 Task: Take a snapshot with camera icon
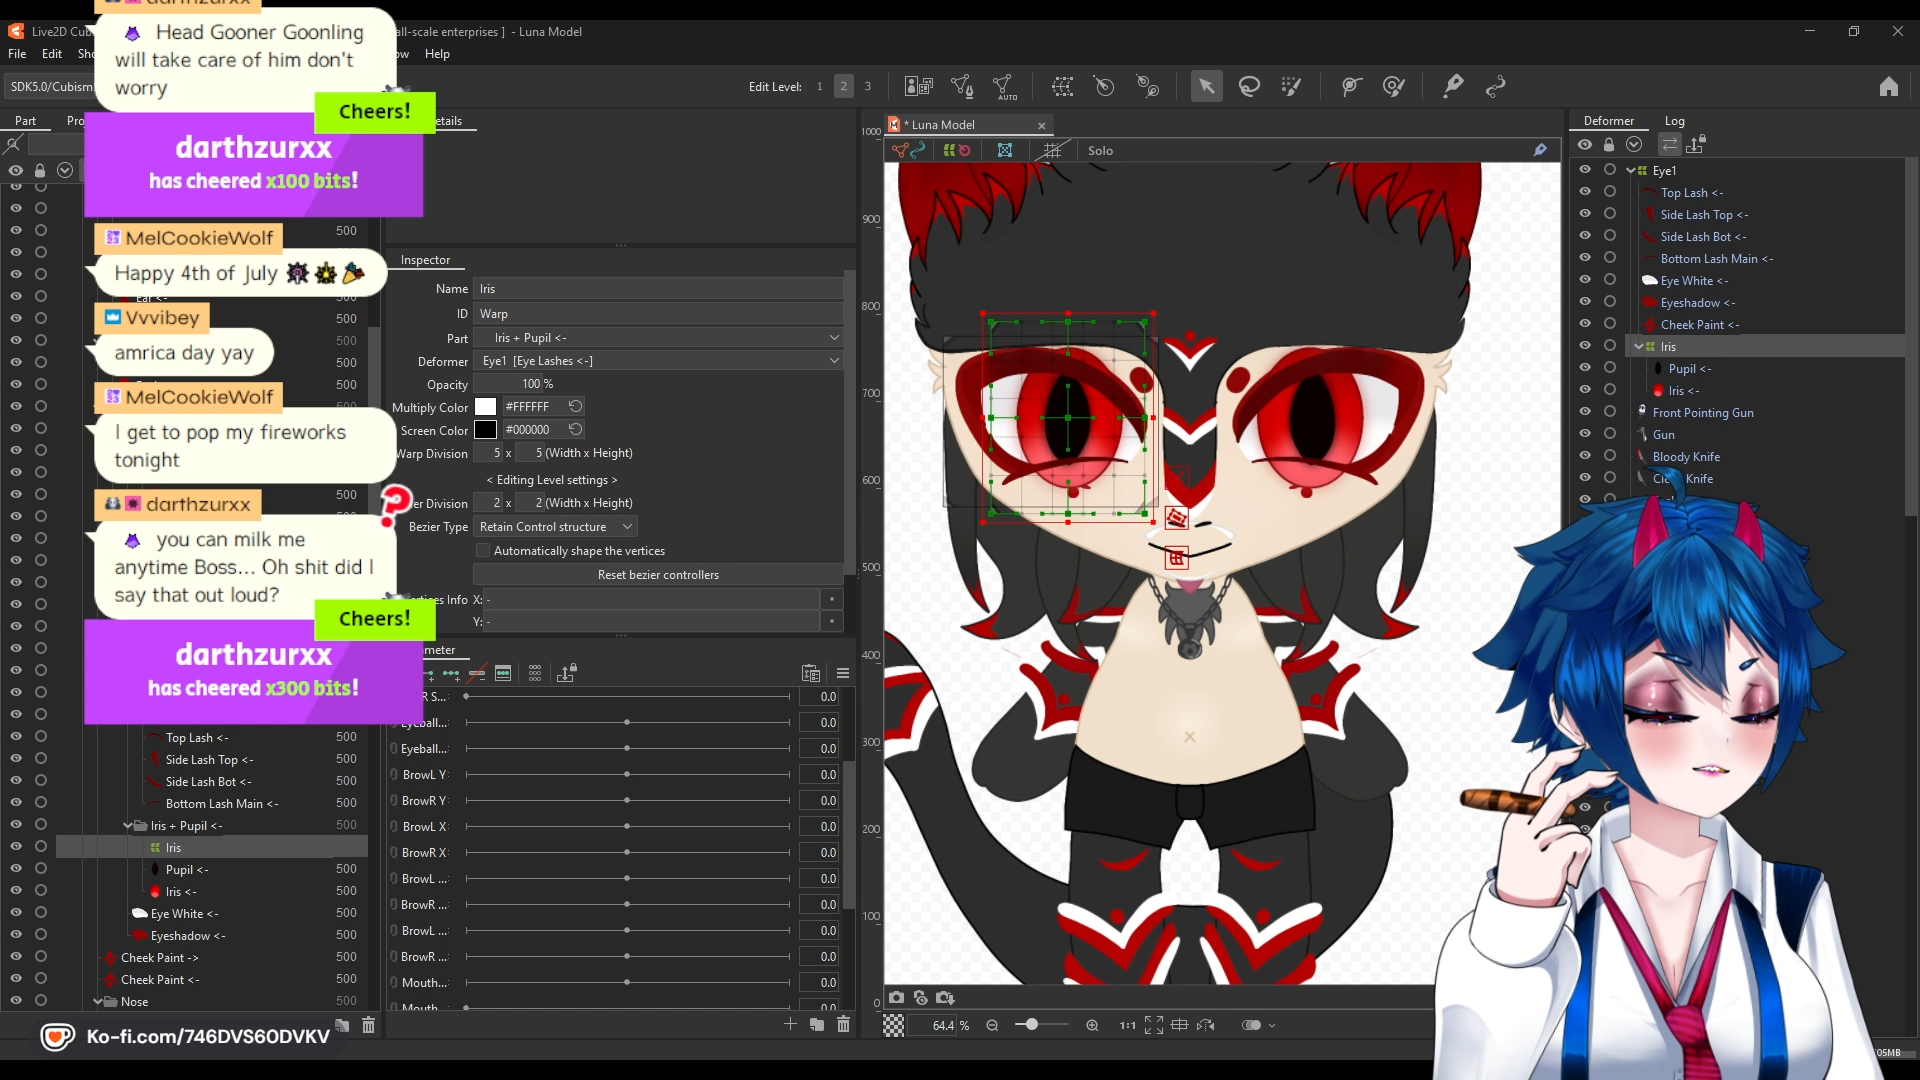(896, 998)
